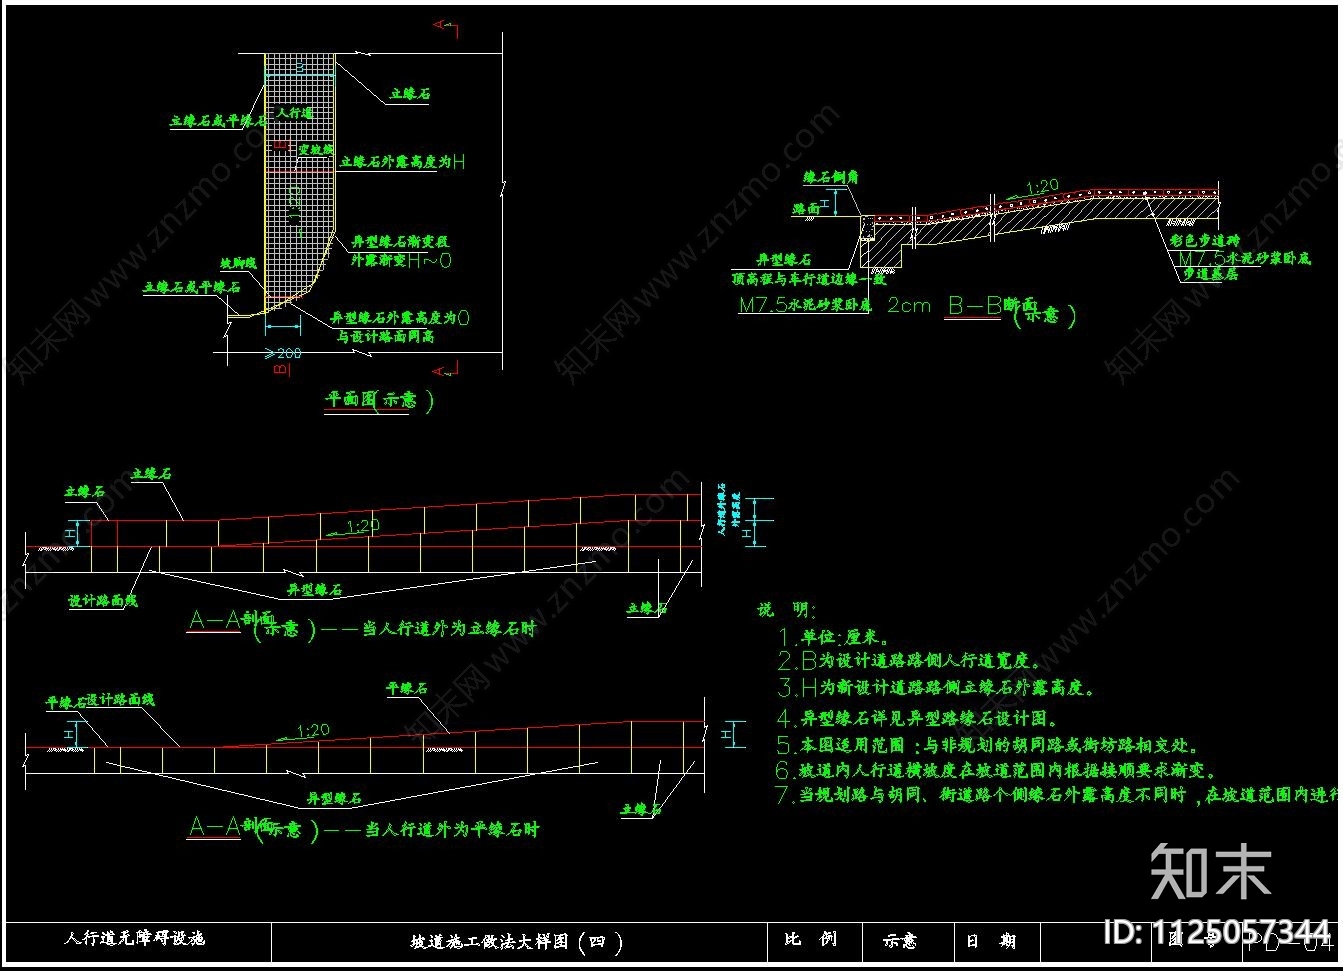This screenshot has width=1343, height=971.
Task: Select the 当人行道外为平缘石时 caption
Action: pos(451,830)
